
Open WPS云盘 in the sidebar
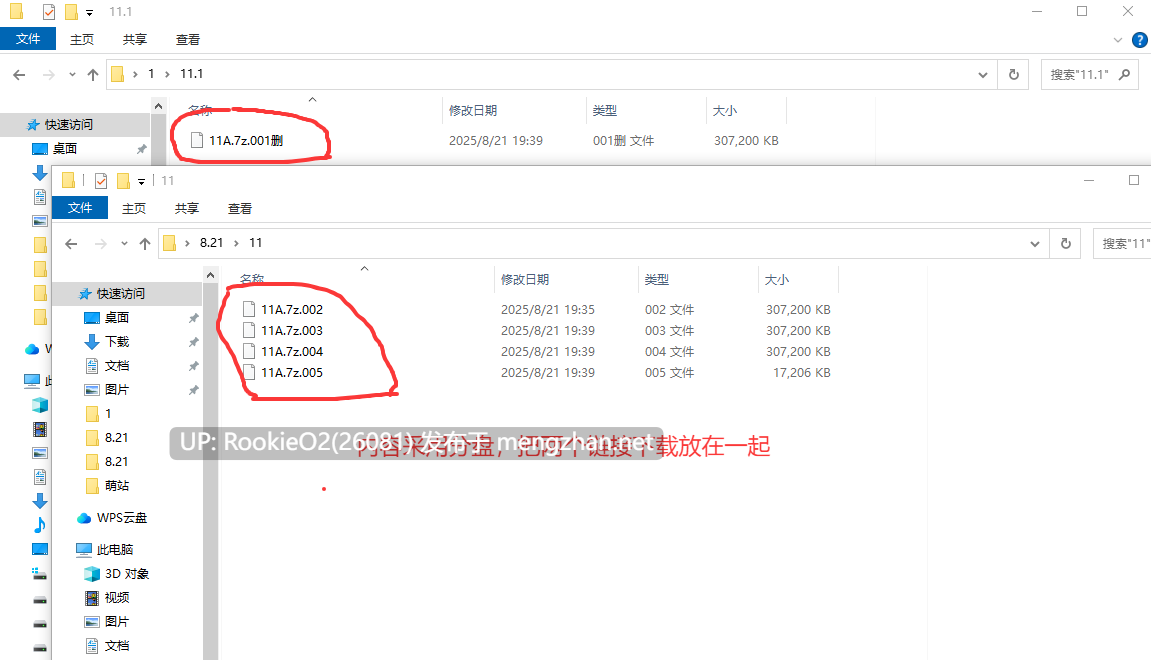pos(122,518)
